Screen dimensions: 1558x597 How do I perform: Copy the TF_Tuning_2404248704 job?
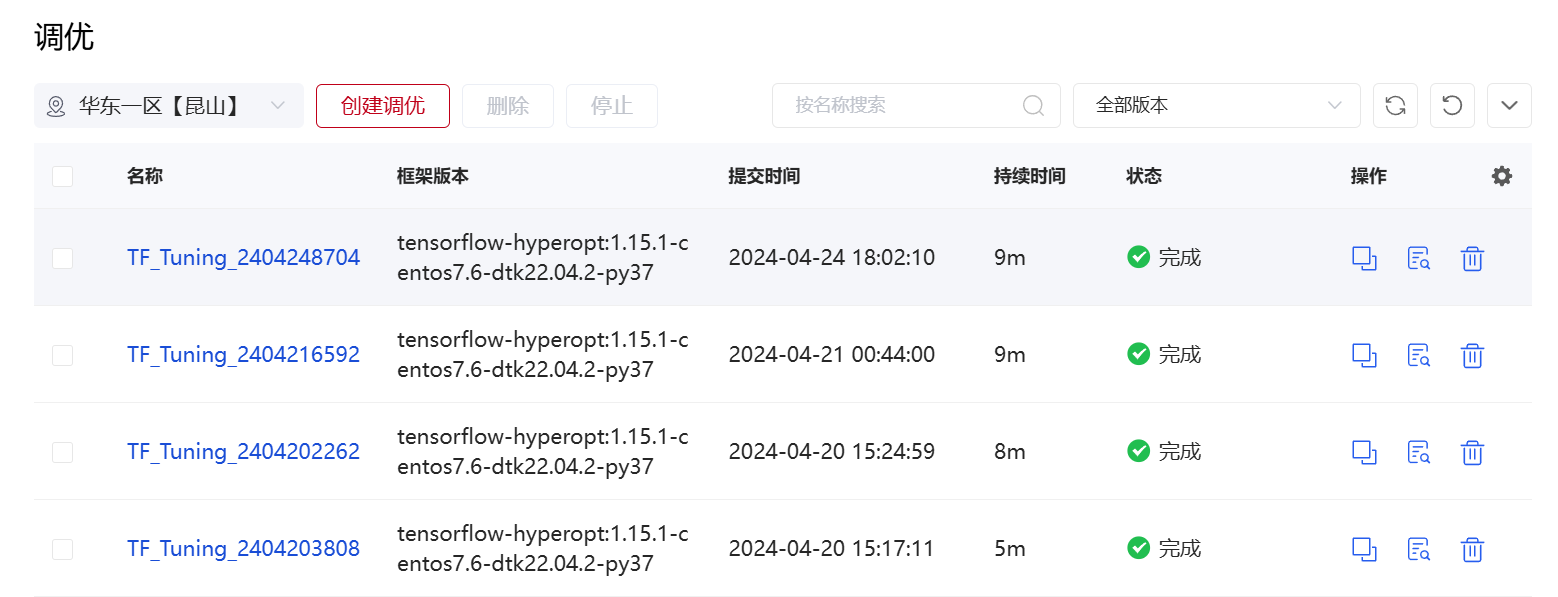[x=1364, y=258]
